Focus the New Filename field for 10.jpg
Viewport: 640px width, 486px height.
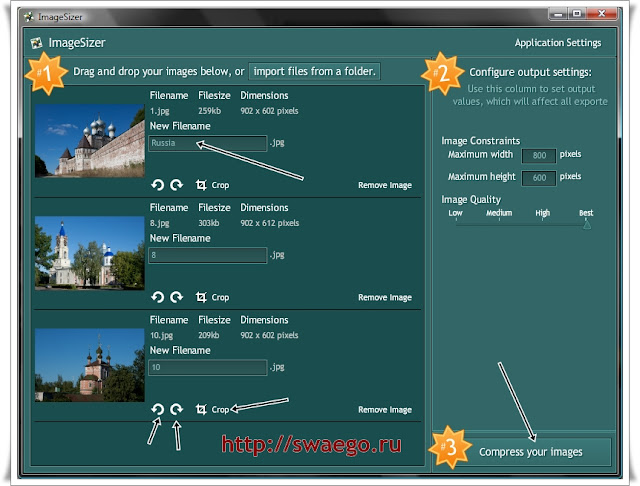[x=208, y=368]
